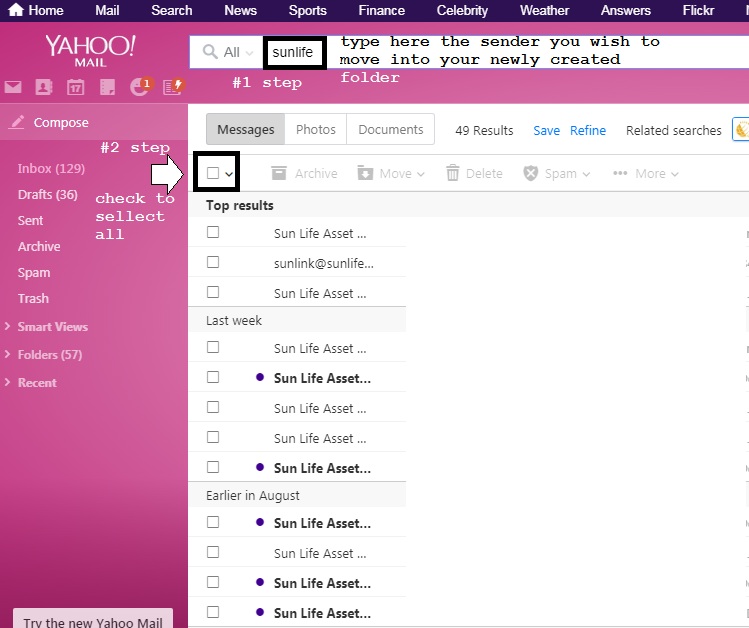Open Celebrity in the top navigation
The height and width of the screenshot is (628, 749).
click(462, 10)
